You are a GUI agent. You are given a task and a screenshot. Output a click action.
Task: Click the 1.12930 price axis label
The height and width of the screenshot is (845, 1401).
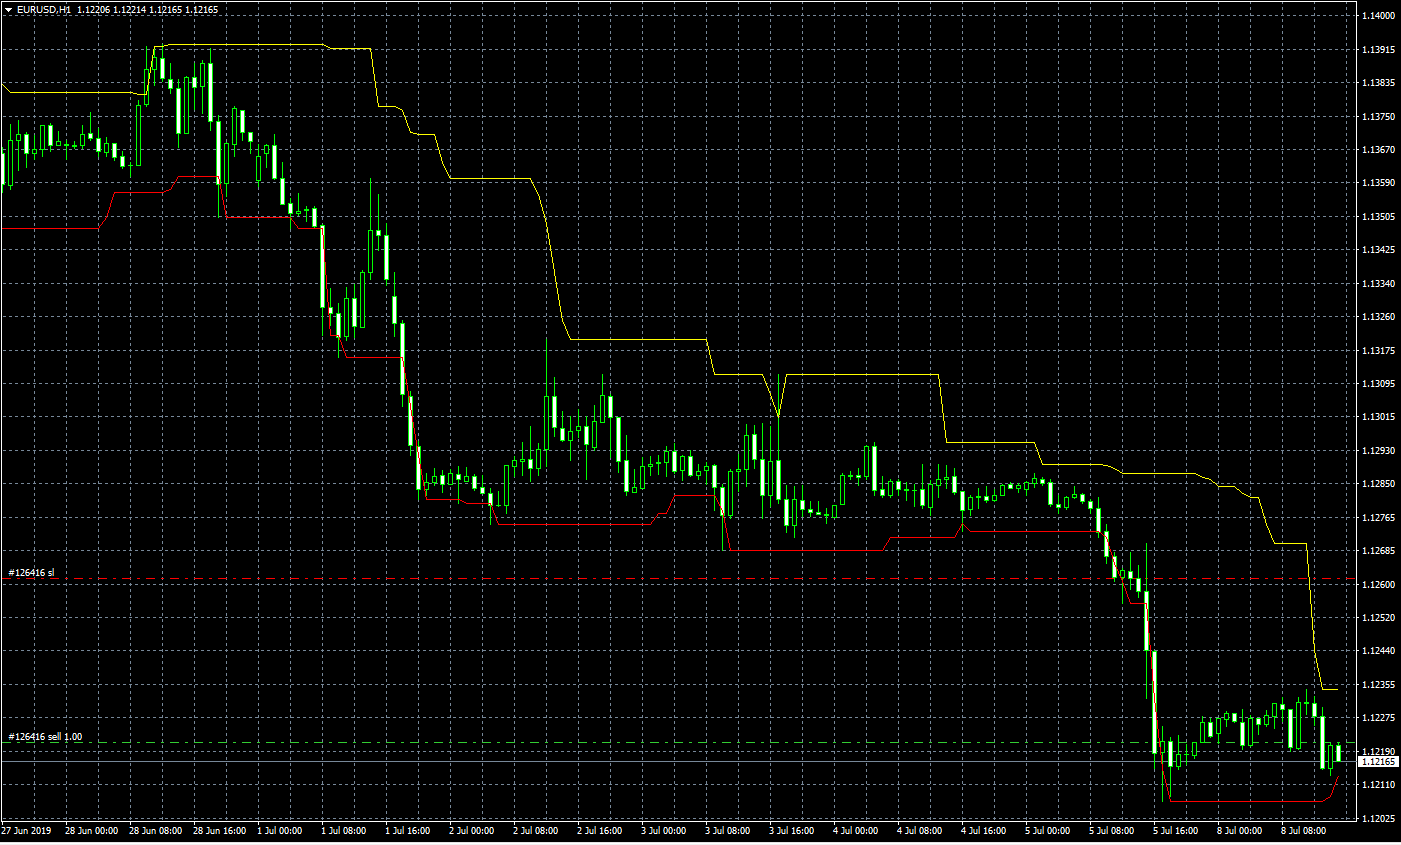click(x=1378, y=451)
